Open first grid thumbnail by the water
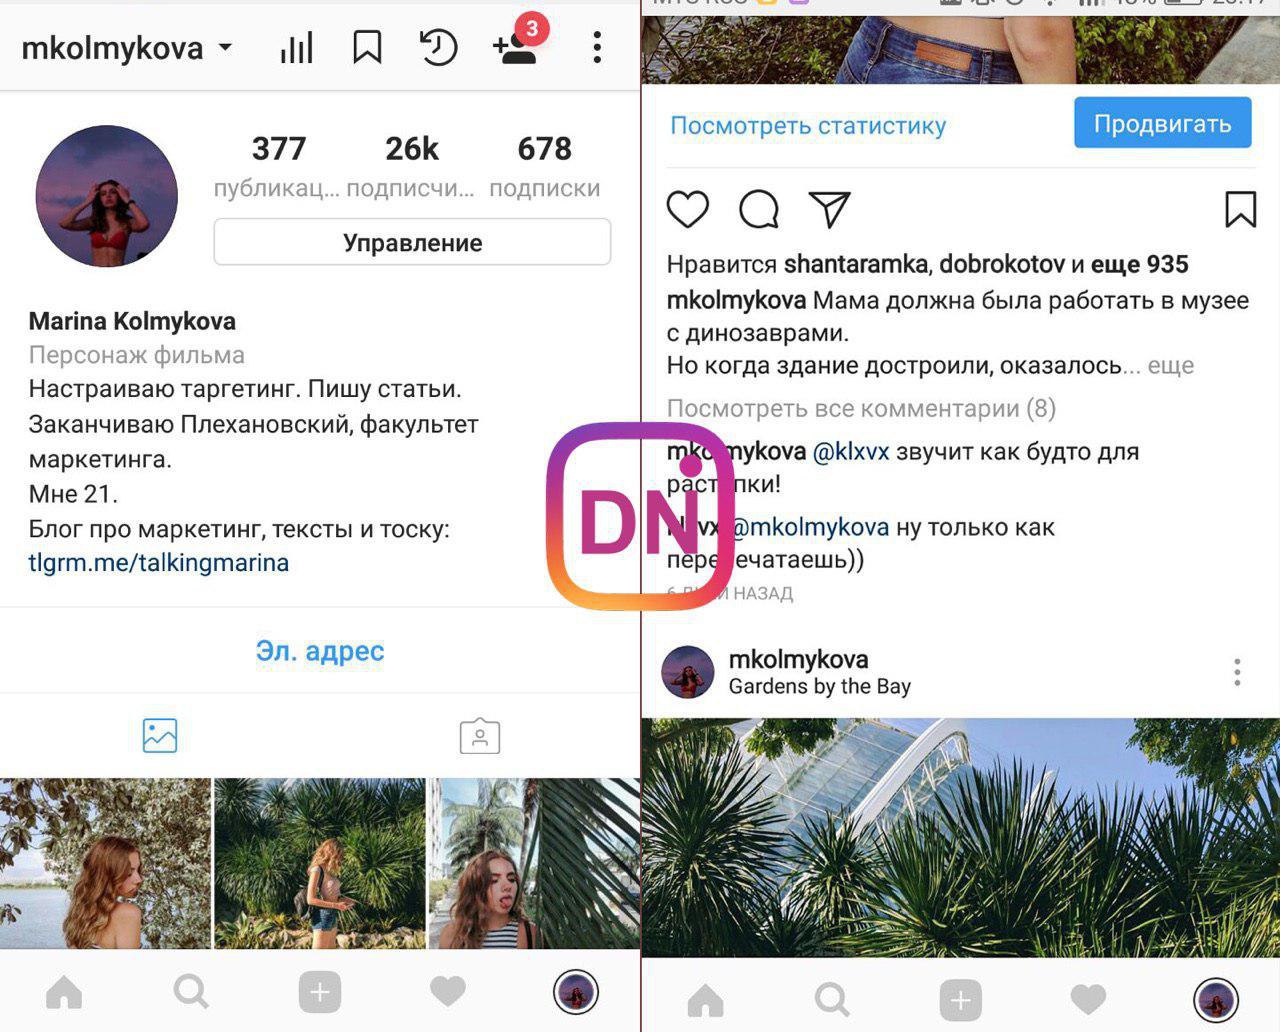 click(x=105, y=863)
